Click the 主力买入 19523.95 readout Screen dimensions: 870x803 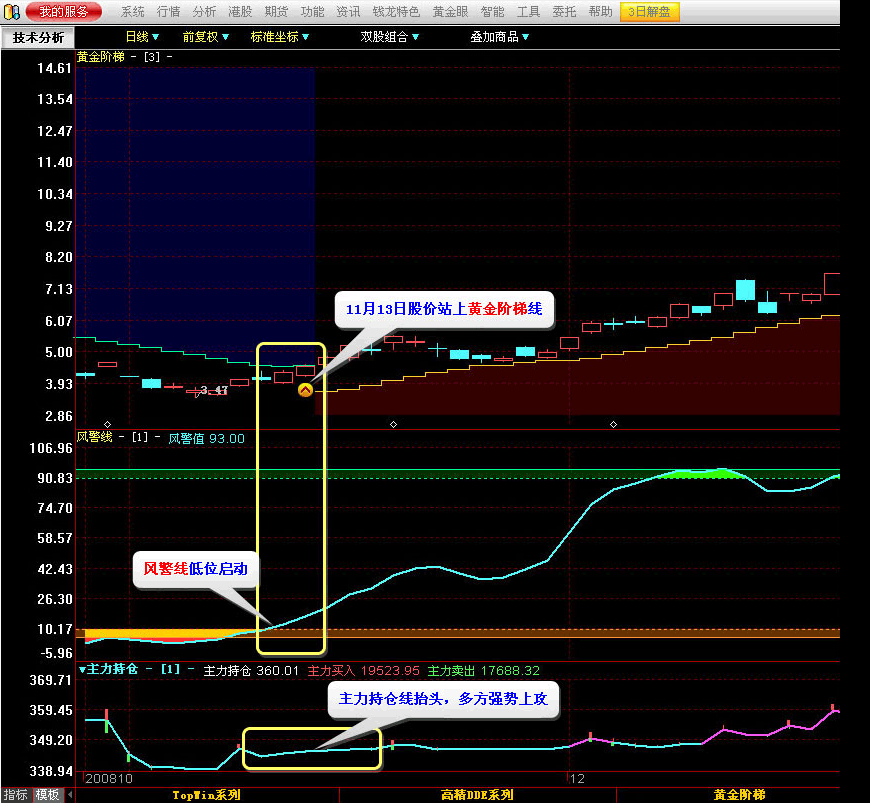click(363, 670)
